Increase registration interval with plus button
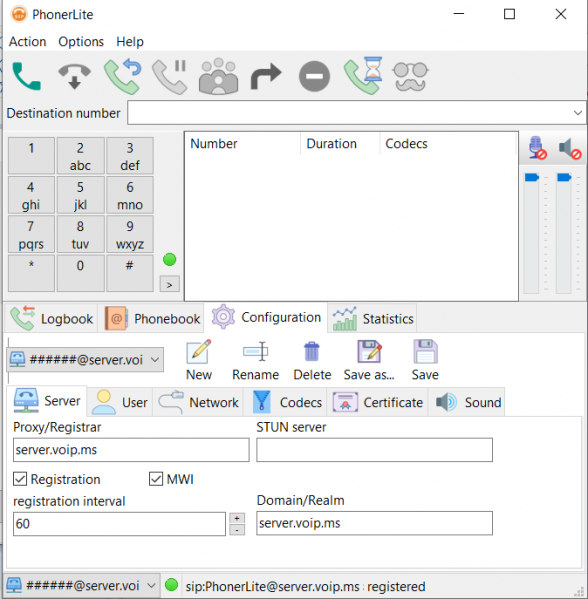This screenshot has width=588, height=599. [x=237, y=518]
